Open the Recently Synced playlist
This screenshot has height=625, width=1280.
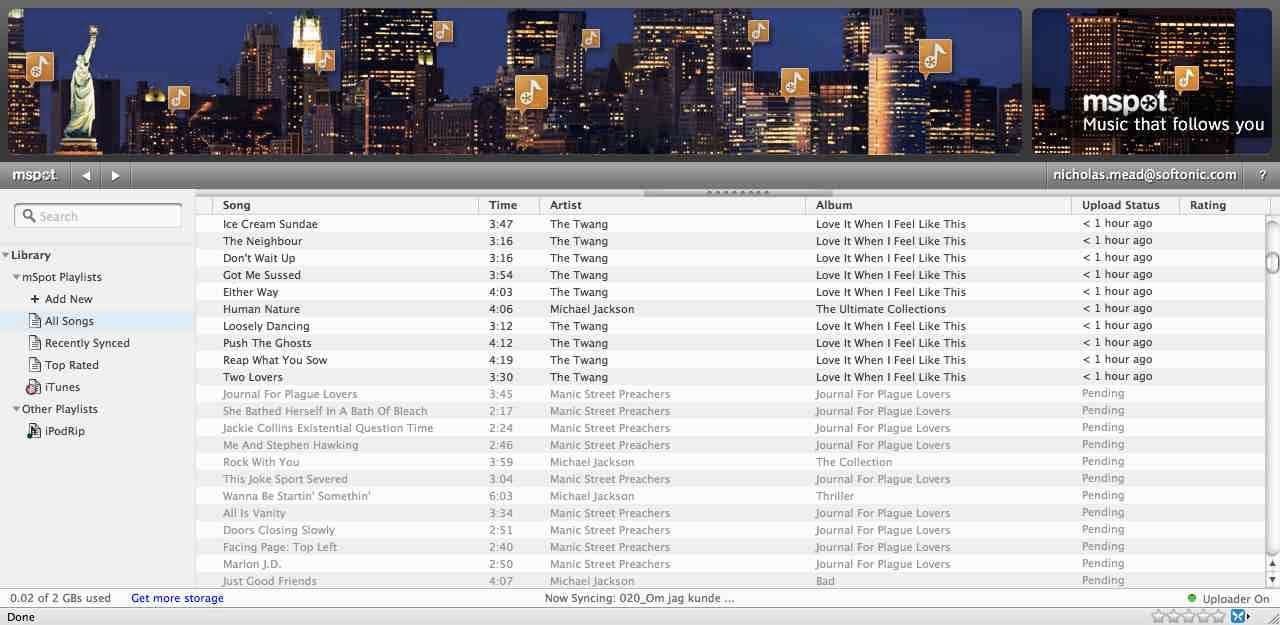point(87,343)
